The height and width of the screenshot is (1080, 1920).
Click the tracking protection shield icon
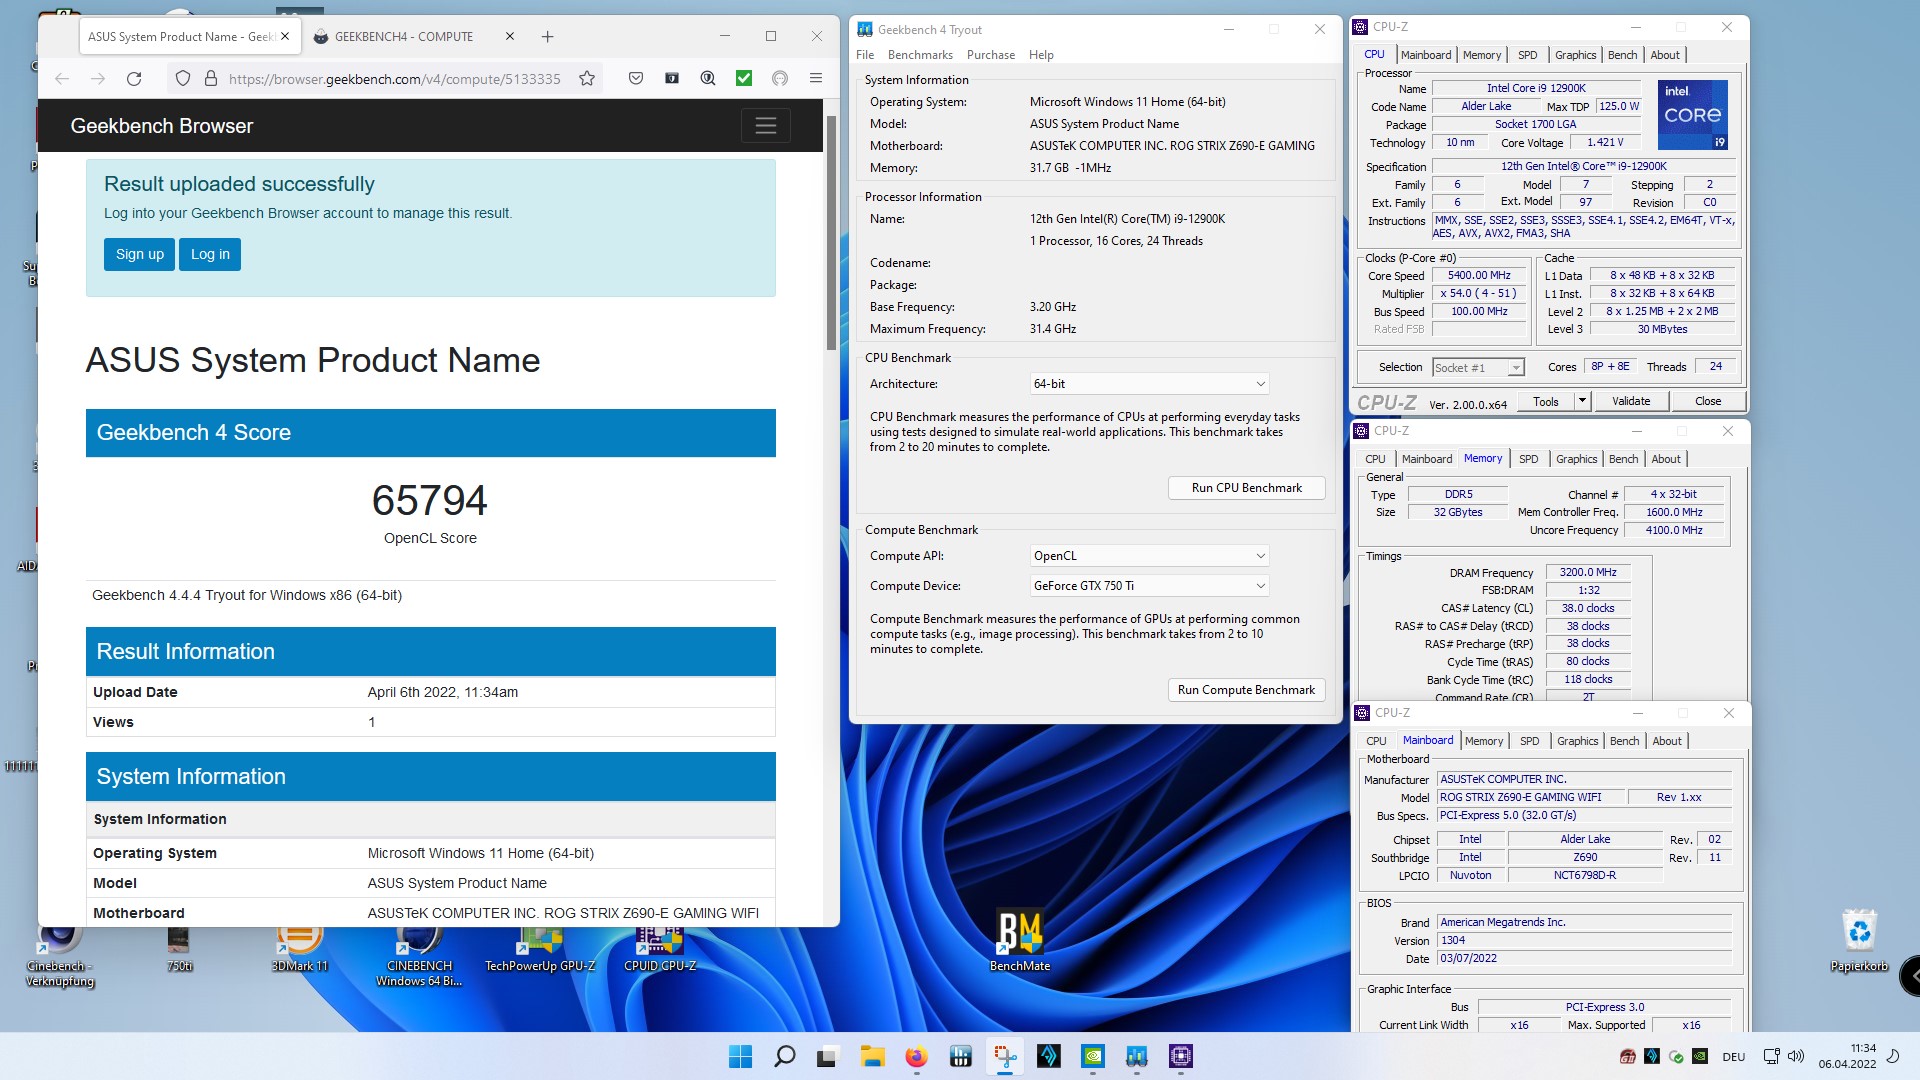pyautogui.click(x=182, y=78)
